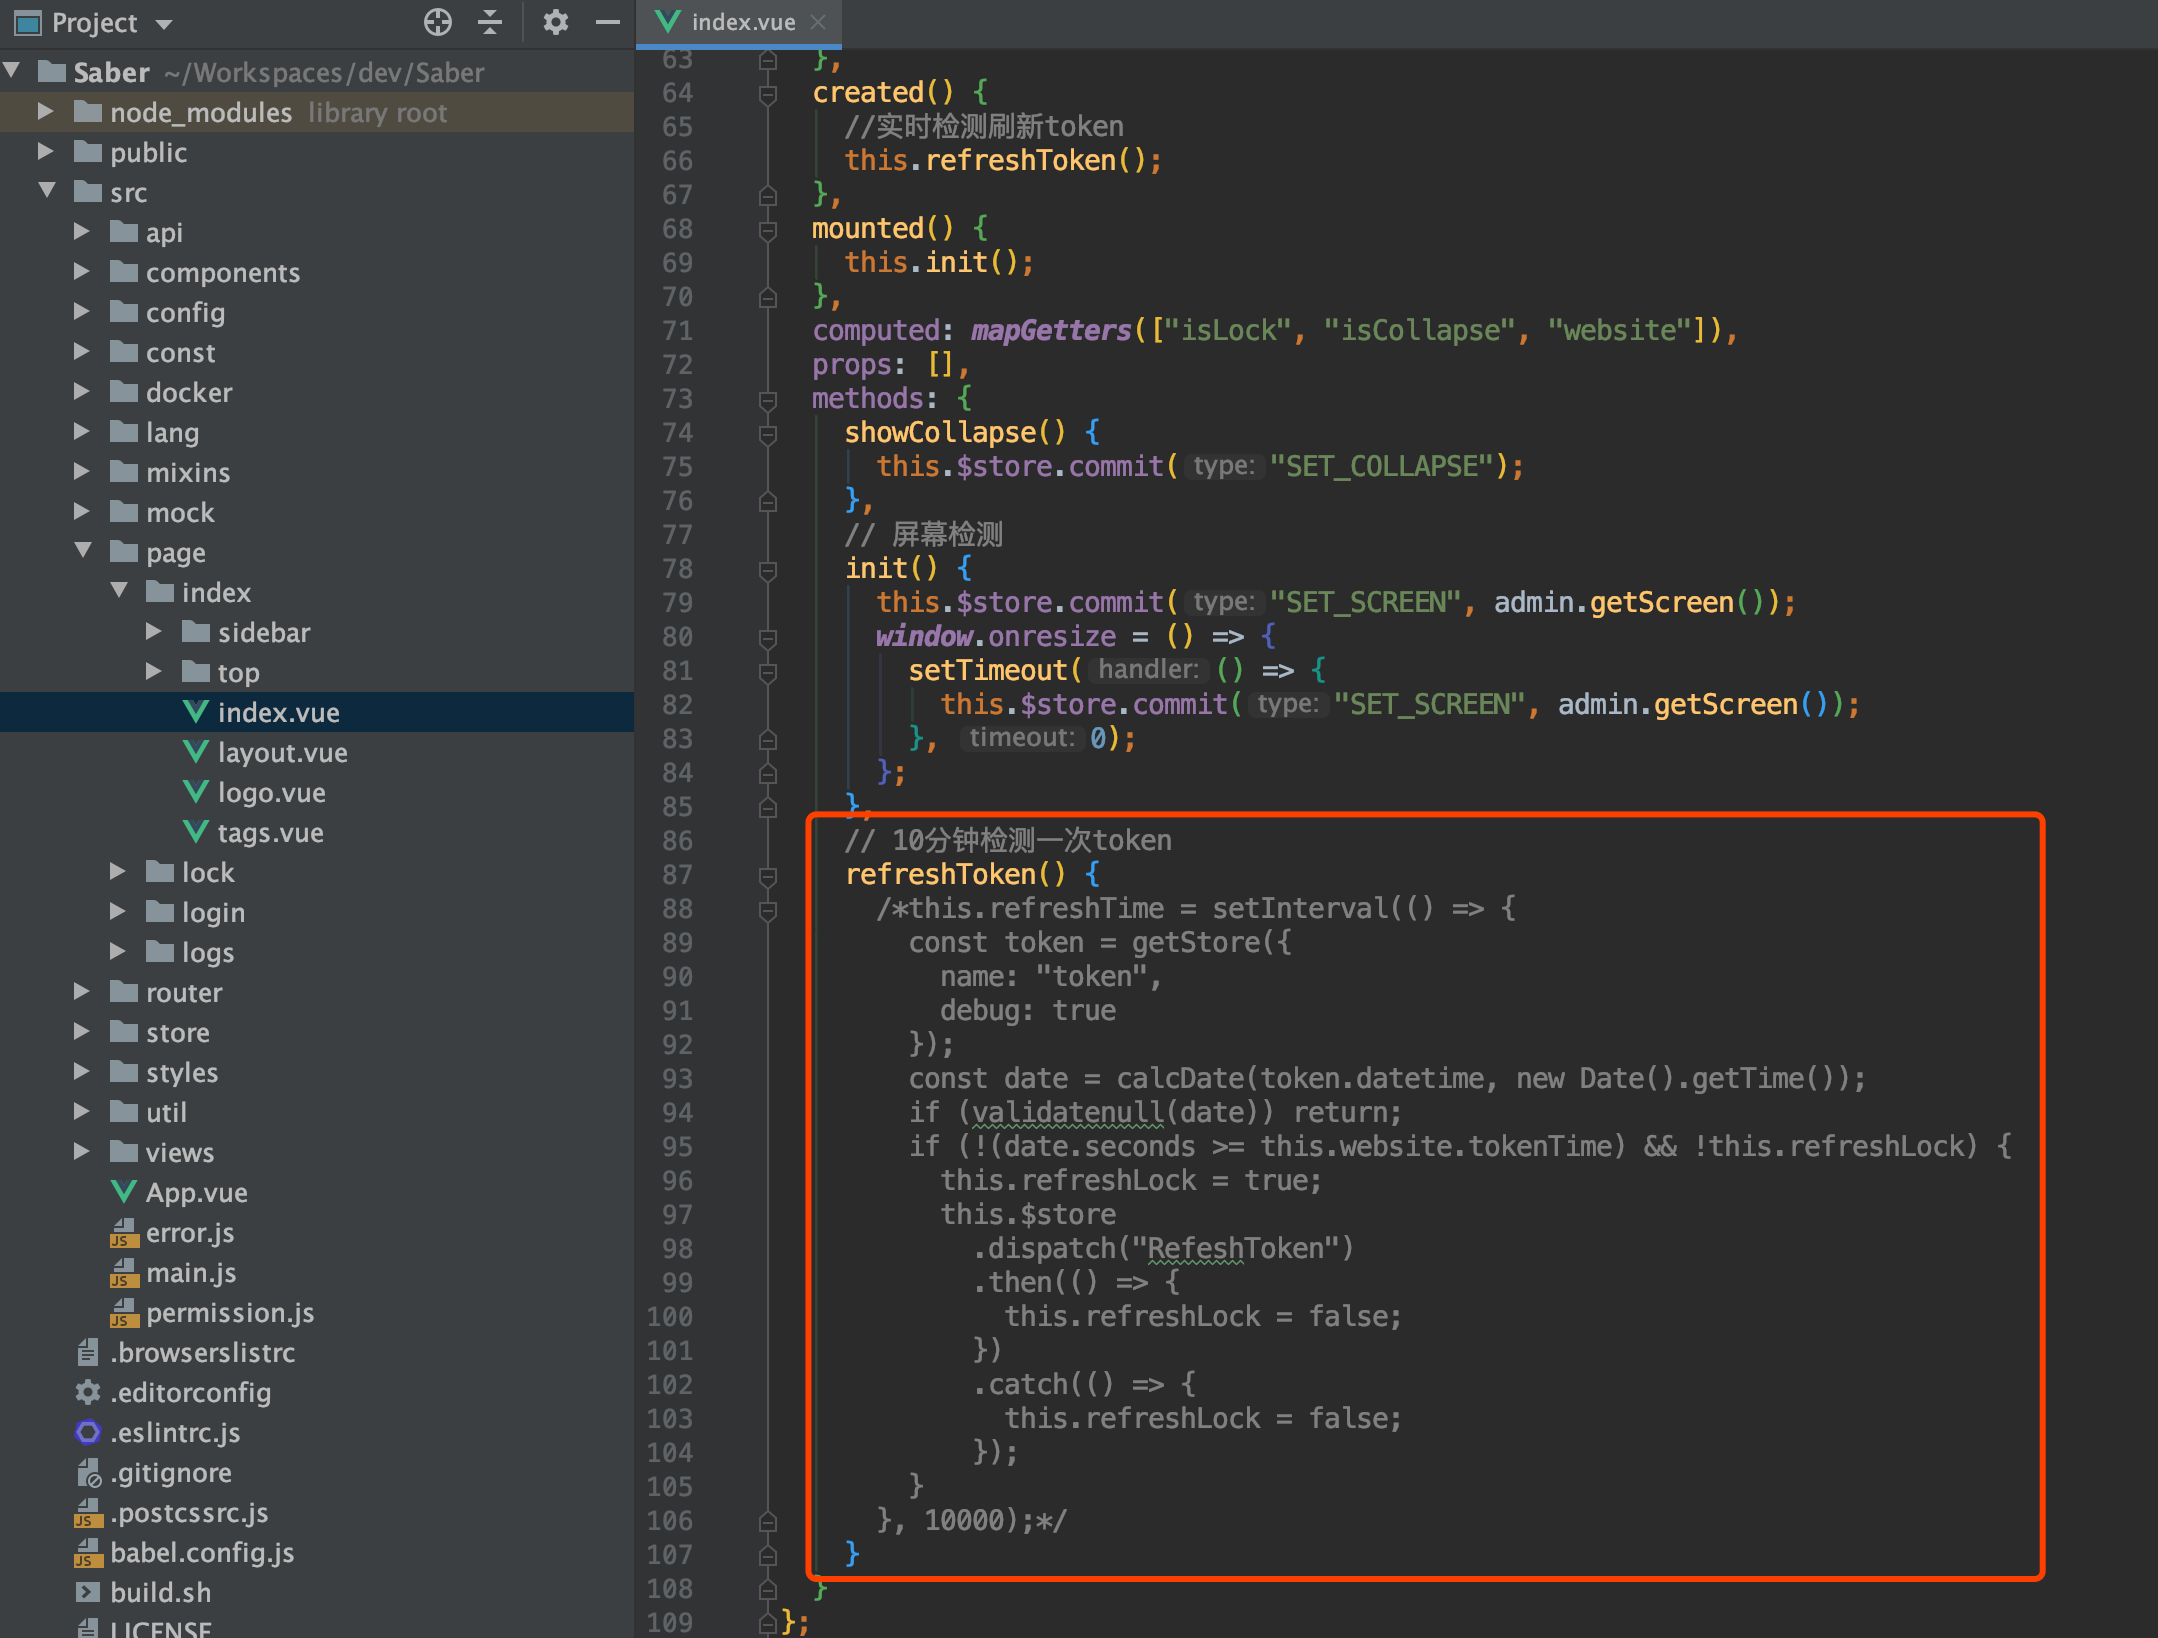2158x1638 pixels.
Task: Open .gitignore file
Action: 170,1472
